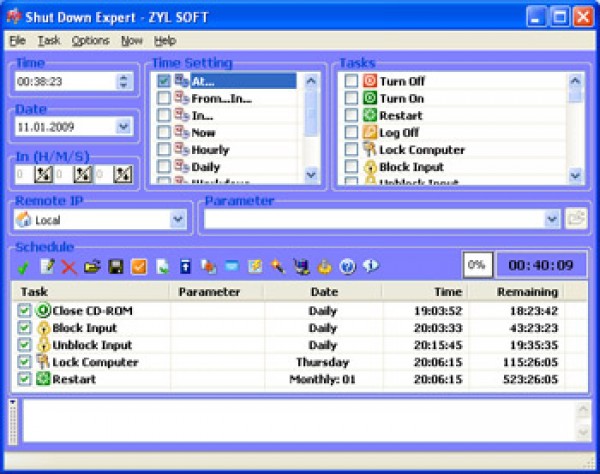Tick the Daily time setting checkbox
Screen dimensions: 600x474
pos(164,166)
